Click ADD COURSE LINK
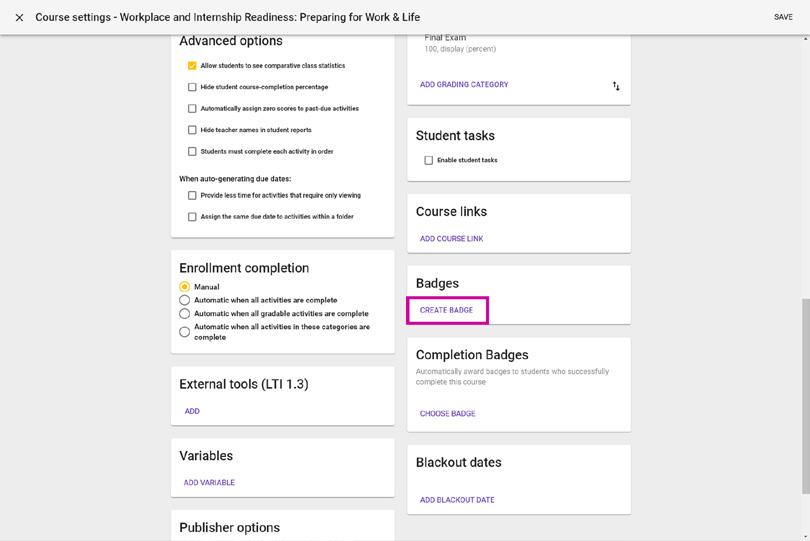Viewport: 810px width, 541px height. click(451, 239)
